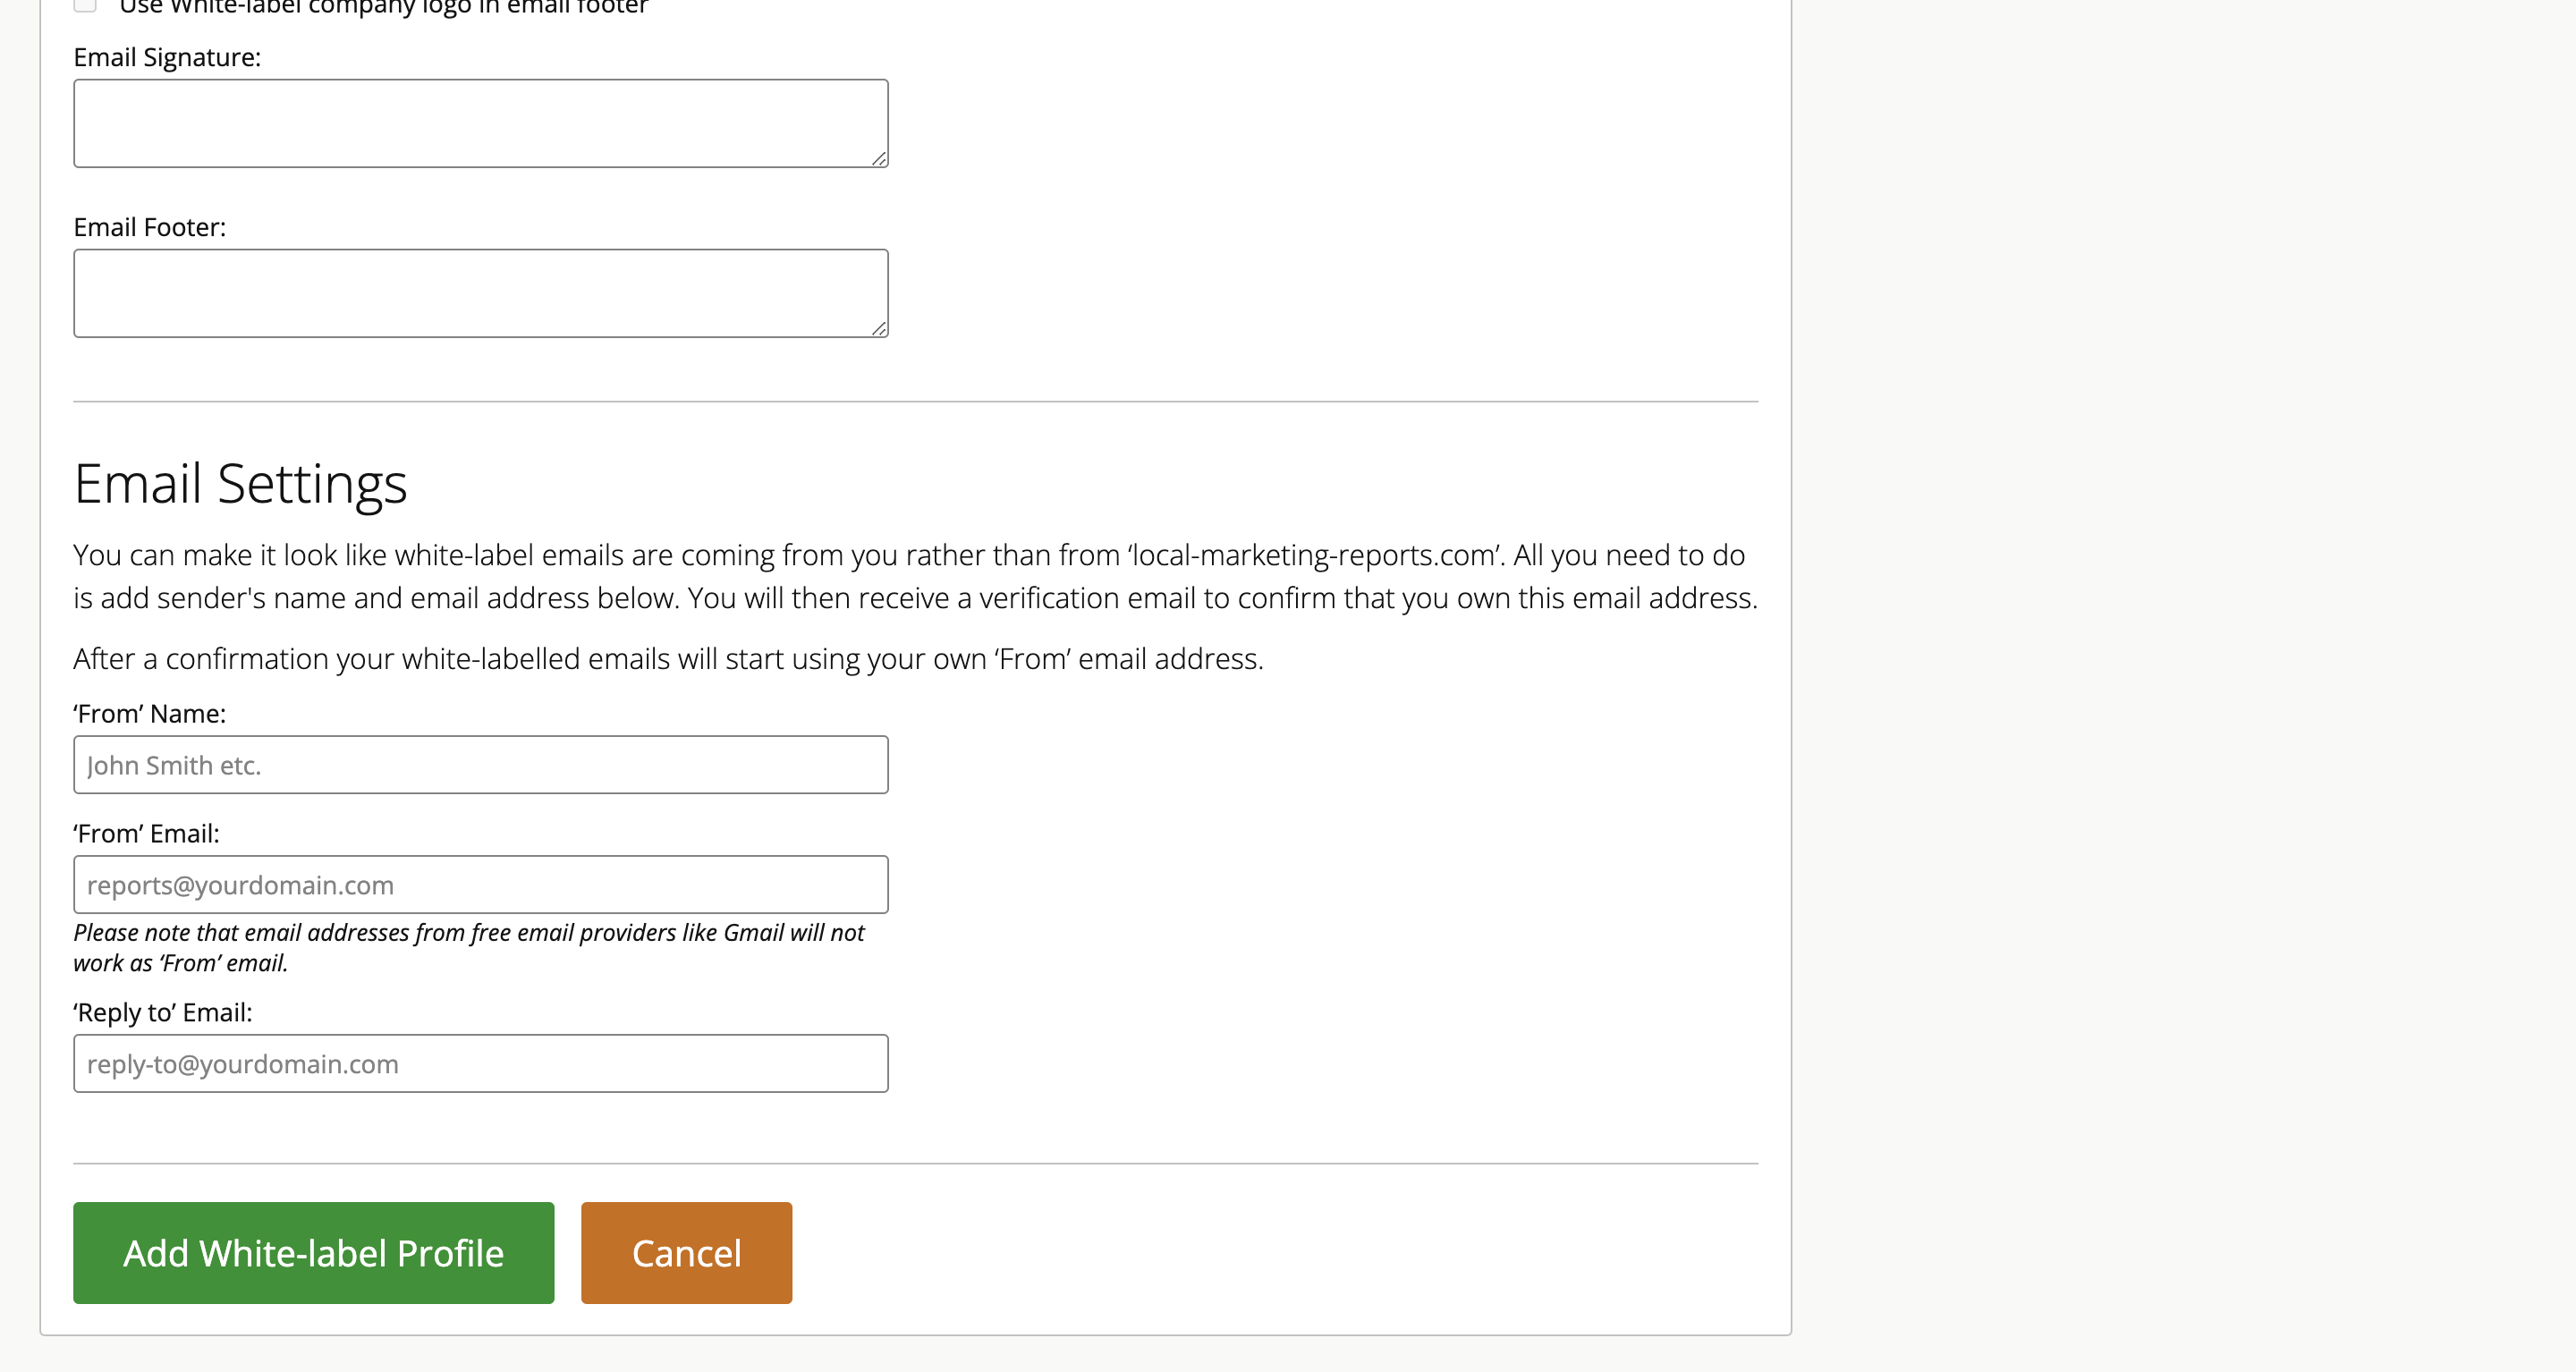Click the 'From' Email: label
Image resolution: width=2576 pixels, height=1372 pixels.
click(x=146, y=834)
